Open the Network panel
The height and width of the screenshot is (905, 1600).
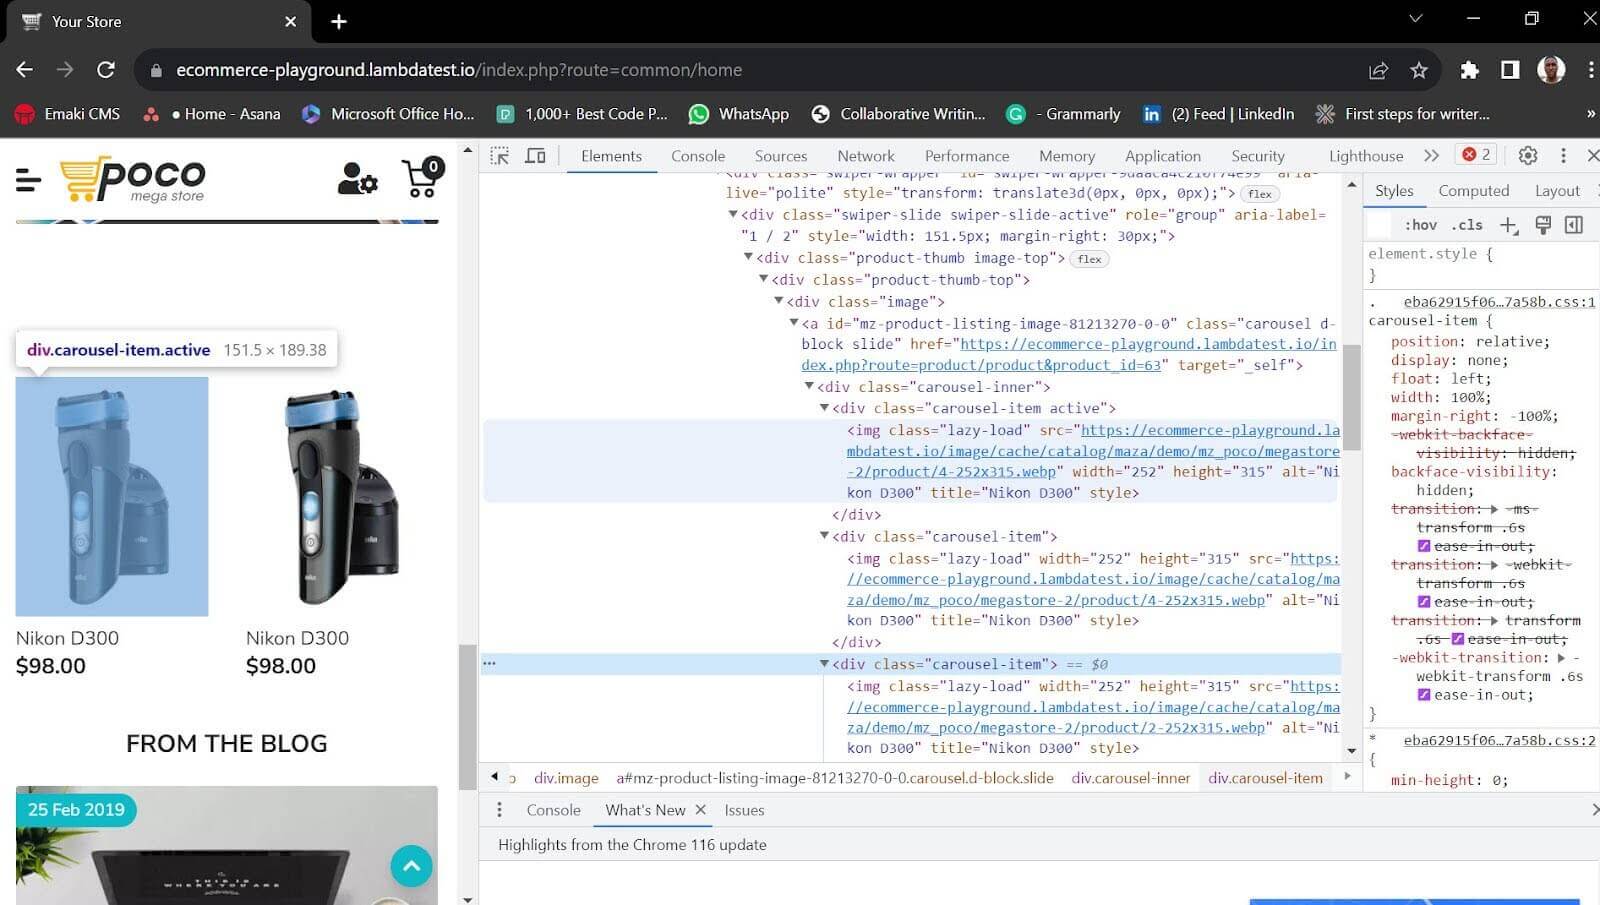point(865,156)
